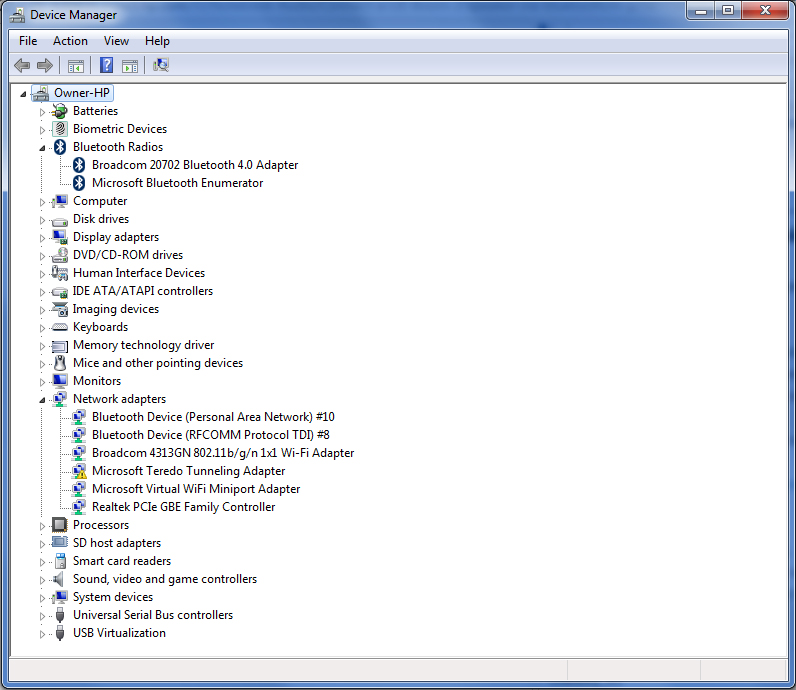The height and width of the screenshot is (690, 796).
Task: Collapse the Bluetooth Radios branch
Action: 42,148
